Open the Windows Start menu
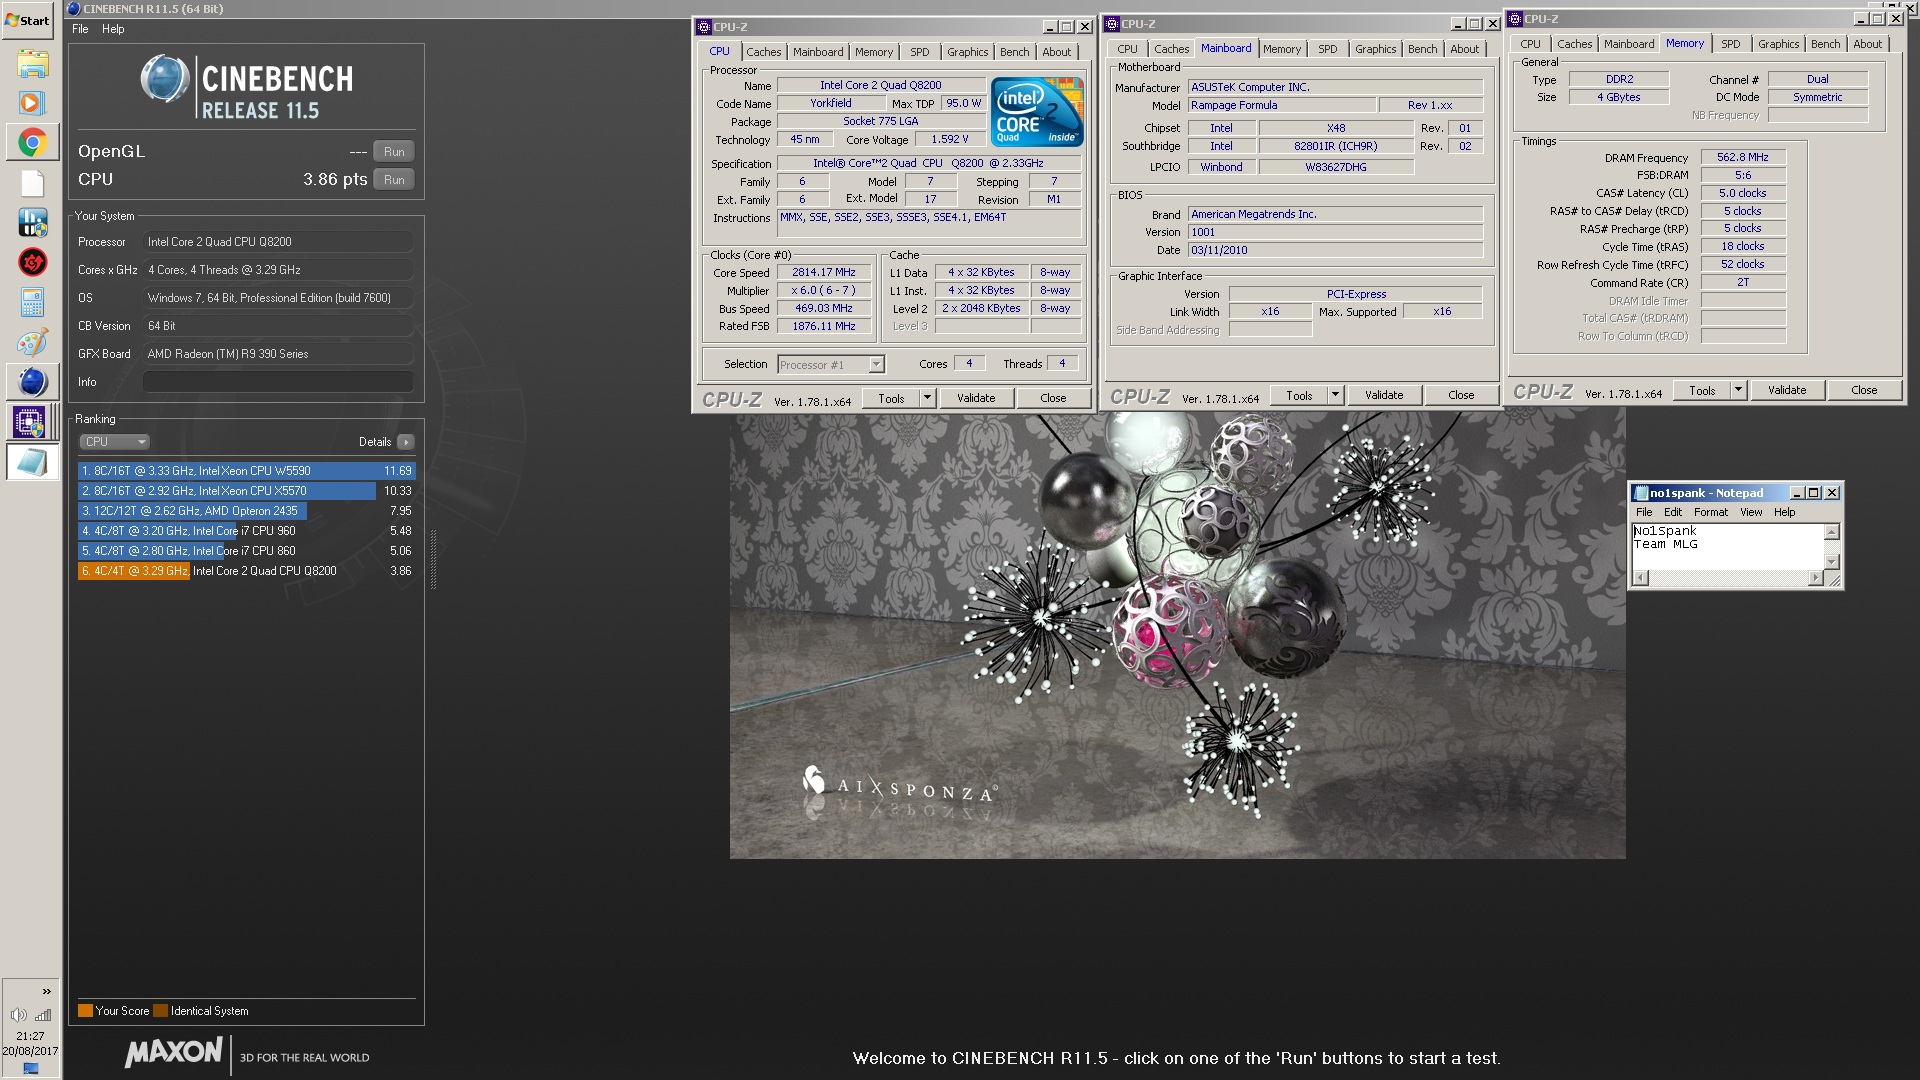Screen dimensions: 1920x1080 click(28, 20)
